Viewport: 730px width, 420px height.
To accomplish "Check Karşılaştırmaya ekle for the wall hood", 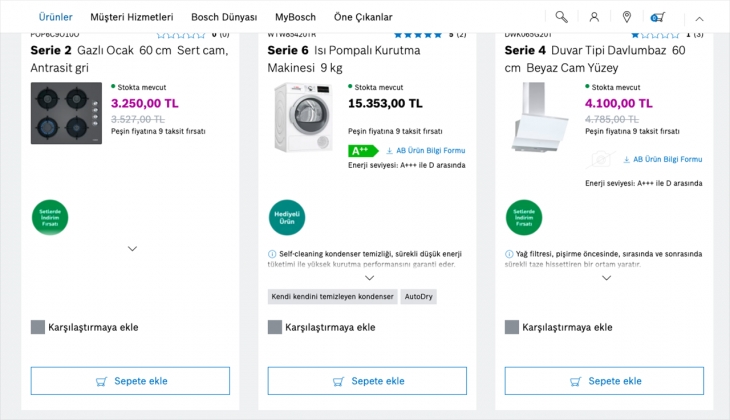I will [512, 327].
